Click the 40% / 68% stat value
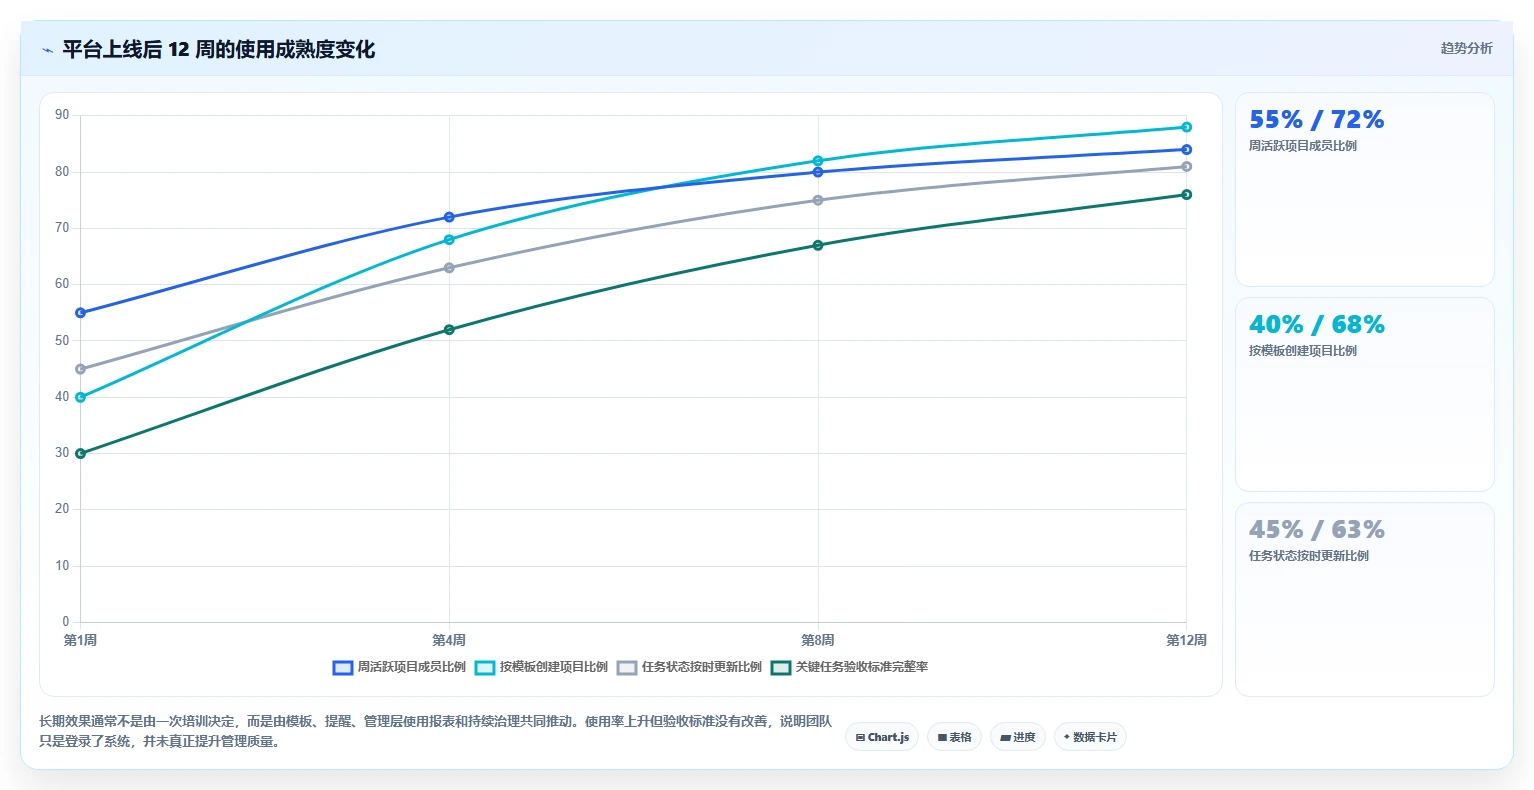Image resolution: width=1534 pixels, height=790 pixels. tap(1316, 325)
